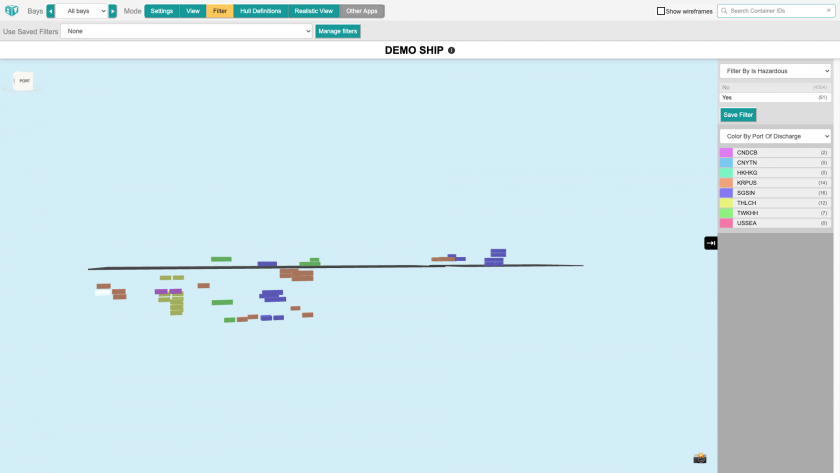Select the hazardous 'No' filter row
The image size is (840, 473).
click(x=775, y=87)
